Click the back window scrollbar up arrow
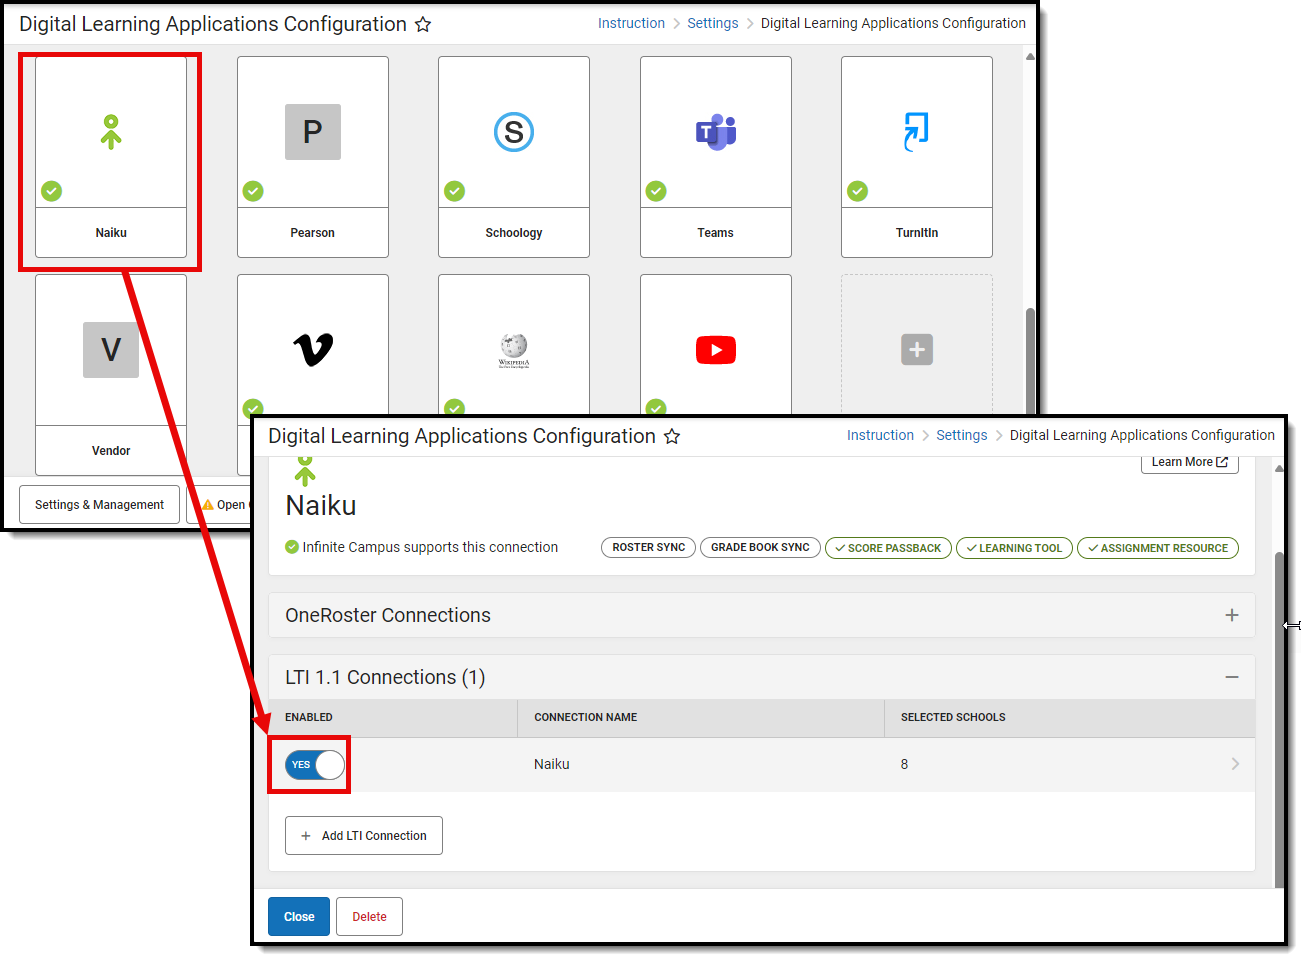Screen dimensions: 1301x960 (x=1030, y=56)
